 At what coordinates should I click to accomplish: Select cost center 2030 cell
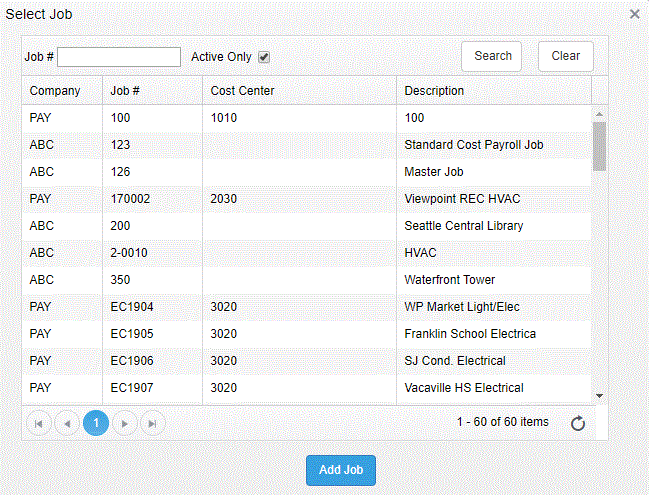pyautogui.click(x=299, y=199)
